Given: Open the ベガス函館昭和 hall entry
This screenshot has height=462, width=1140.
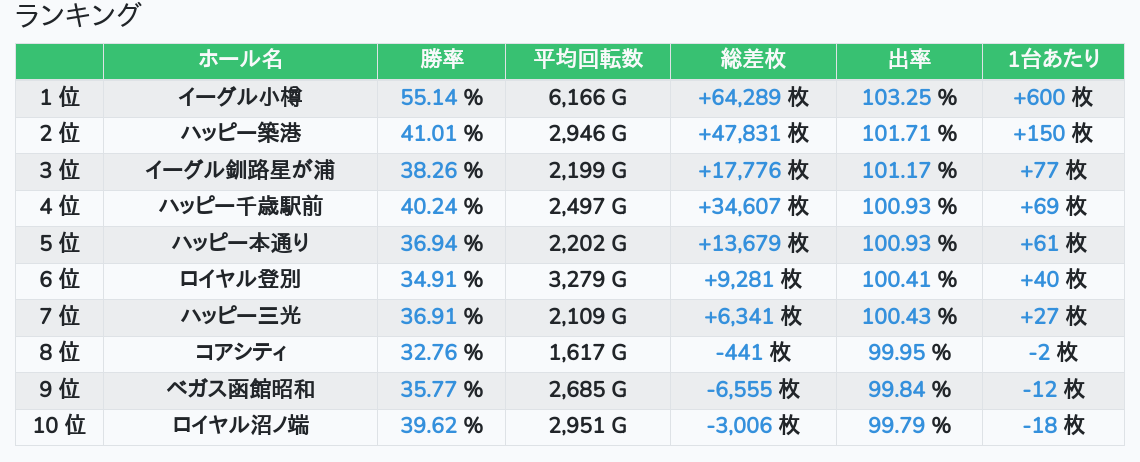Looking at the screenshot, I should tap(240, 389).
